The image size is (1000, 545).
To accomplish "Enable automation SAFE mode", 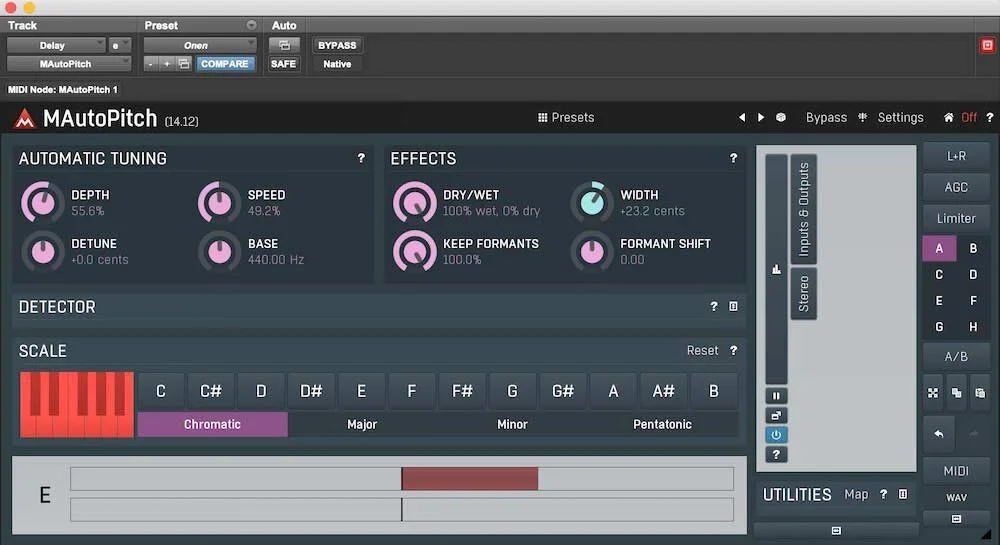I will pyautogui.click(x=283, y=64).
